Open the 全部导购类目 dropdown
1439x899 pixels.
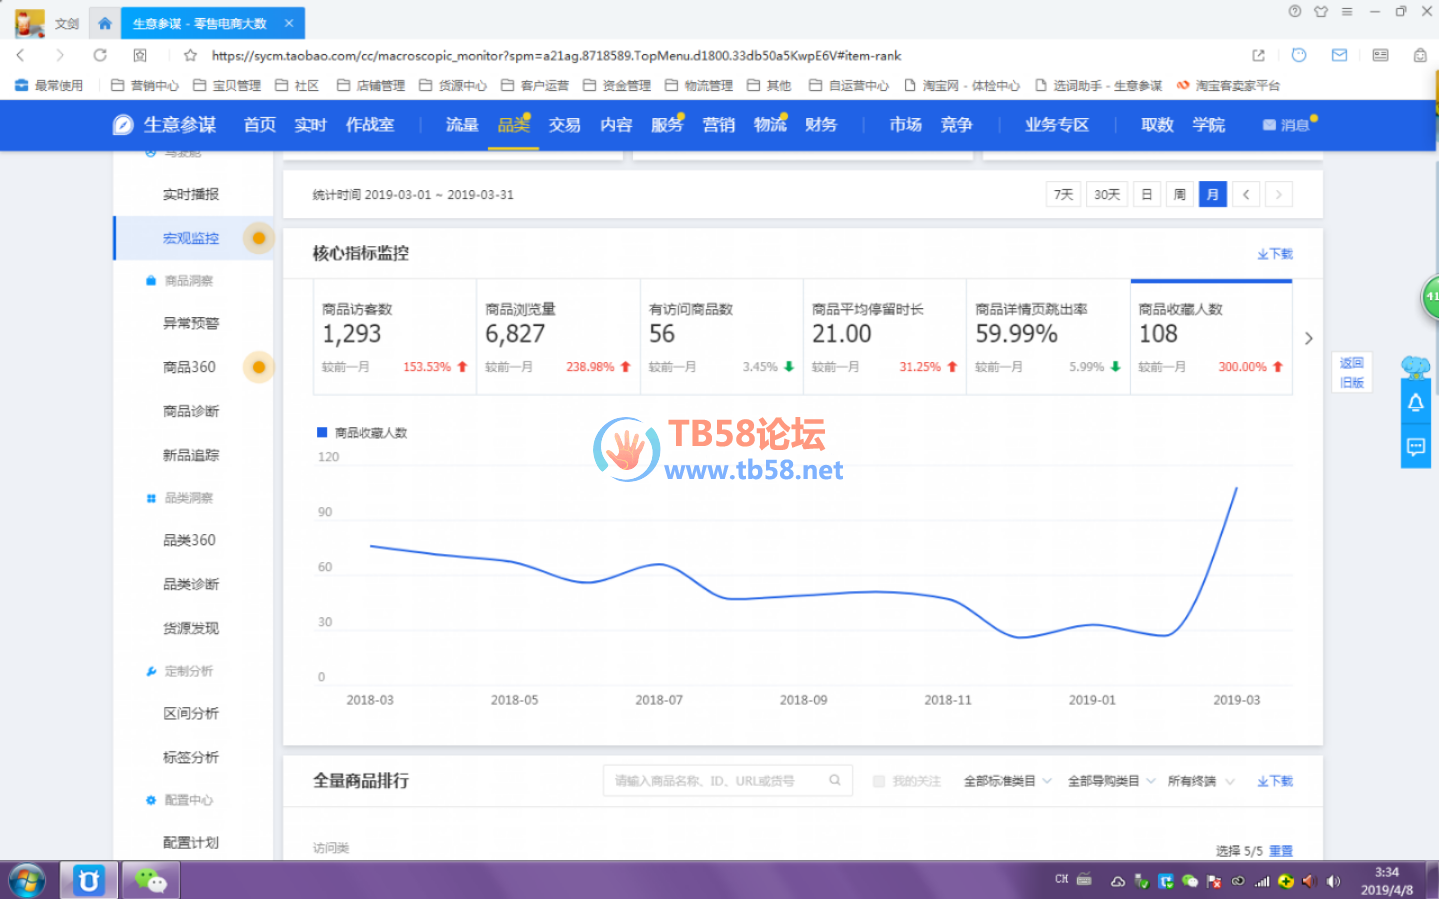[x=1111, y=781]
